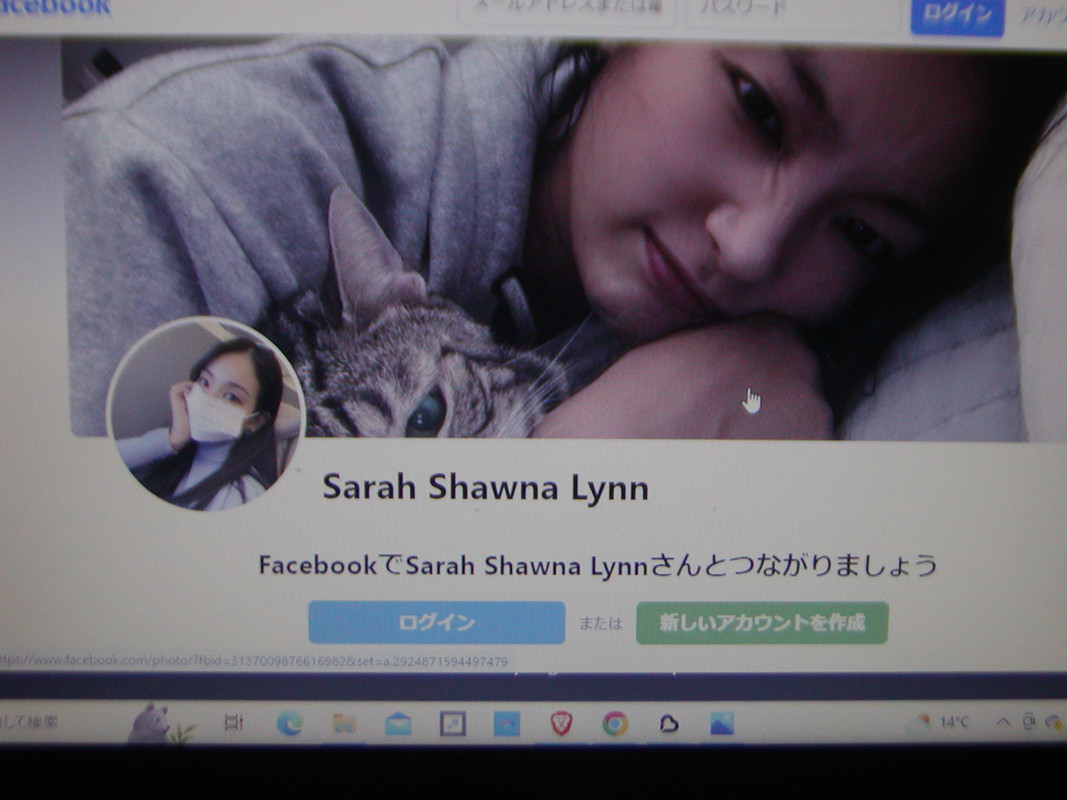Open the masked profile picture thumbnail
The image size is (1067, 800).
click(206, 413)
